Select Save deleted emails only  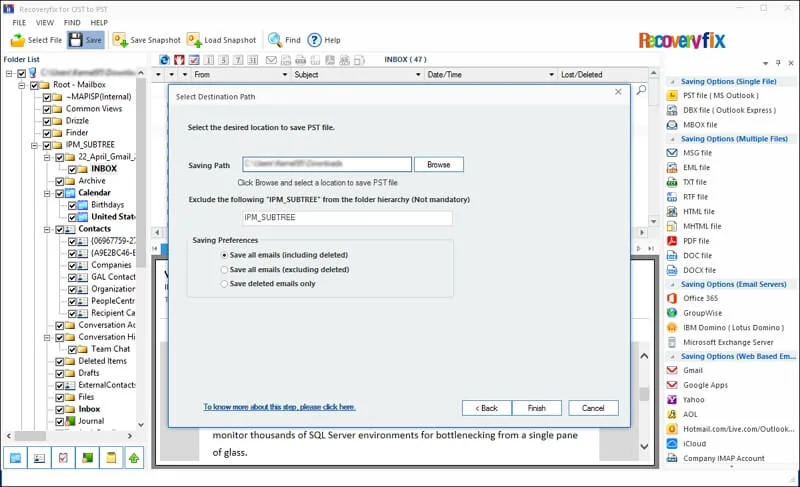[x=224, y=284]
